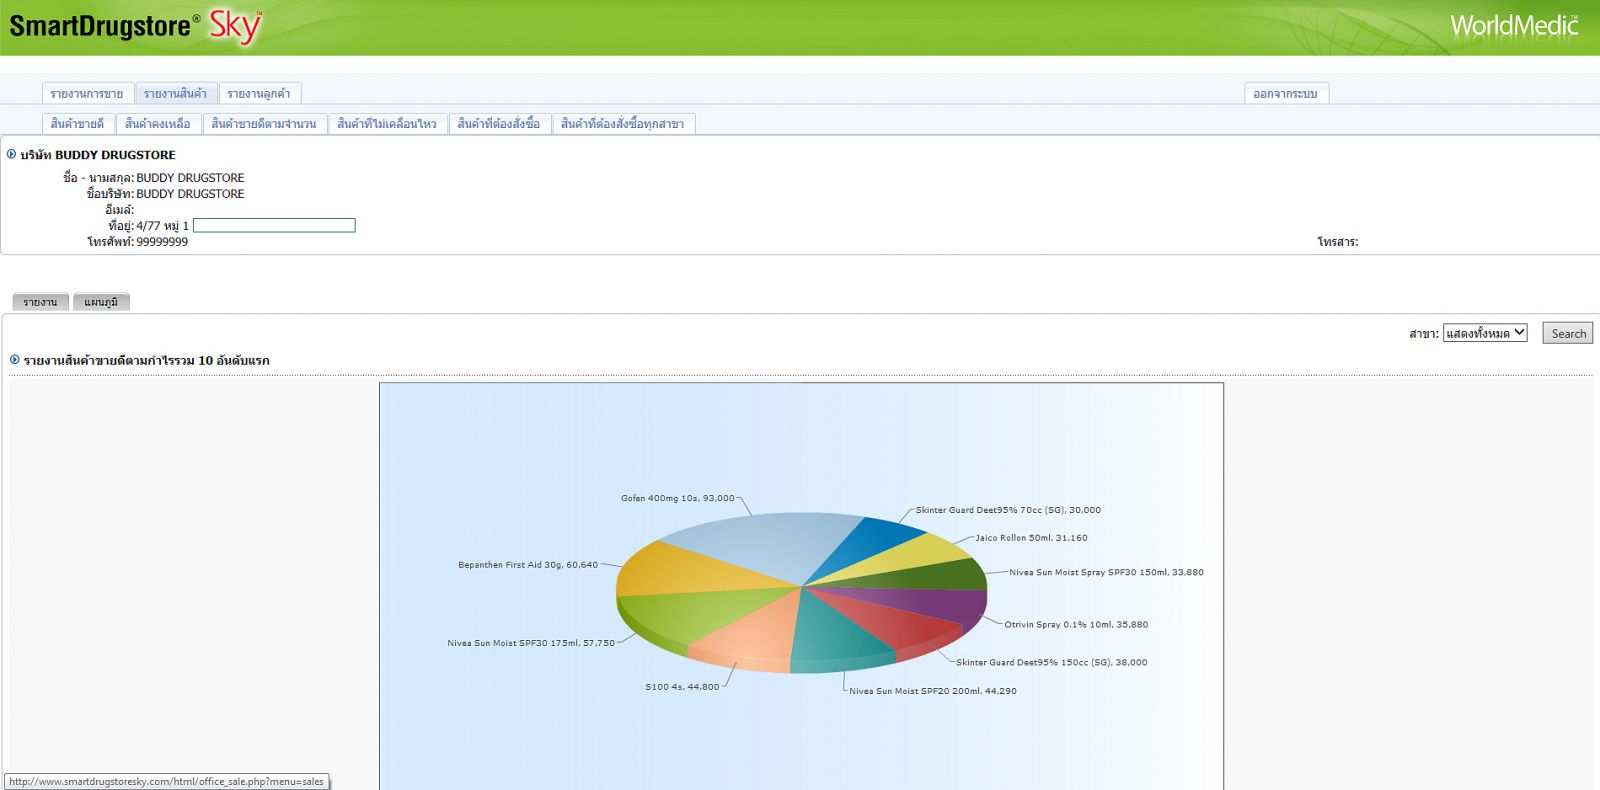1600x790 pixels.
Task: Log out using ออกจากระบบ
Action: 1286,94
